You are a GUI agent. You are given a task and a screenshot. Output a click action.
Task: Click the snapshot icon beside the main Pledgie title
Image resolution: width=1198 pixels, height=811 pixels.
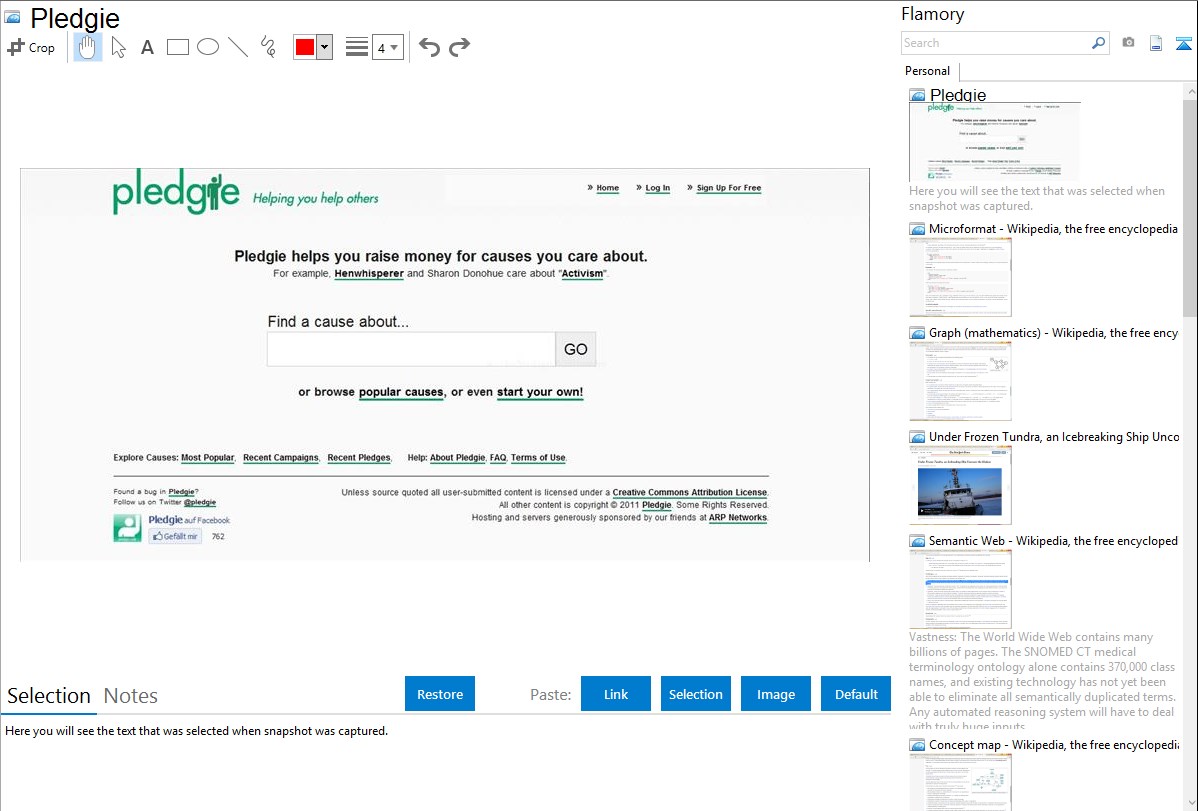tap(12, 17)
